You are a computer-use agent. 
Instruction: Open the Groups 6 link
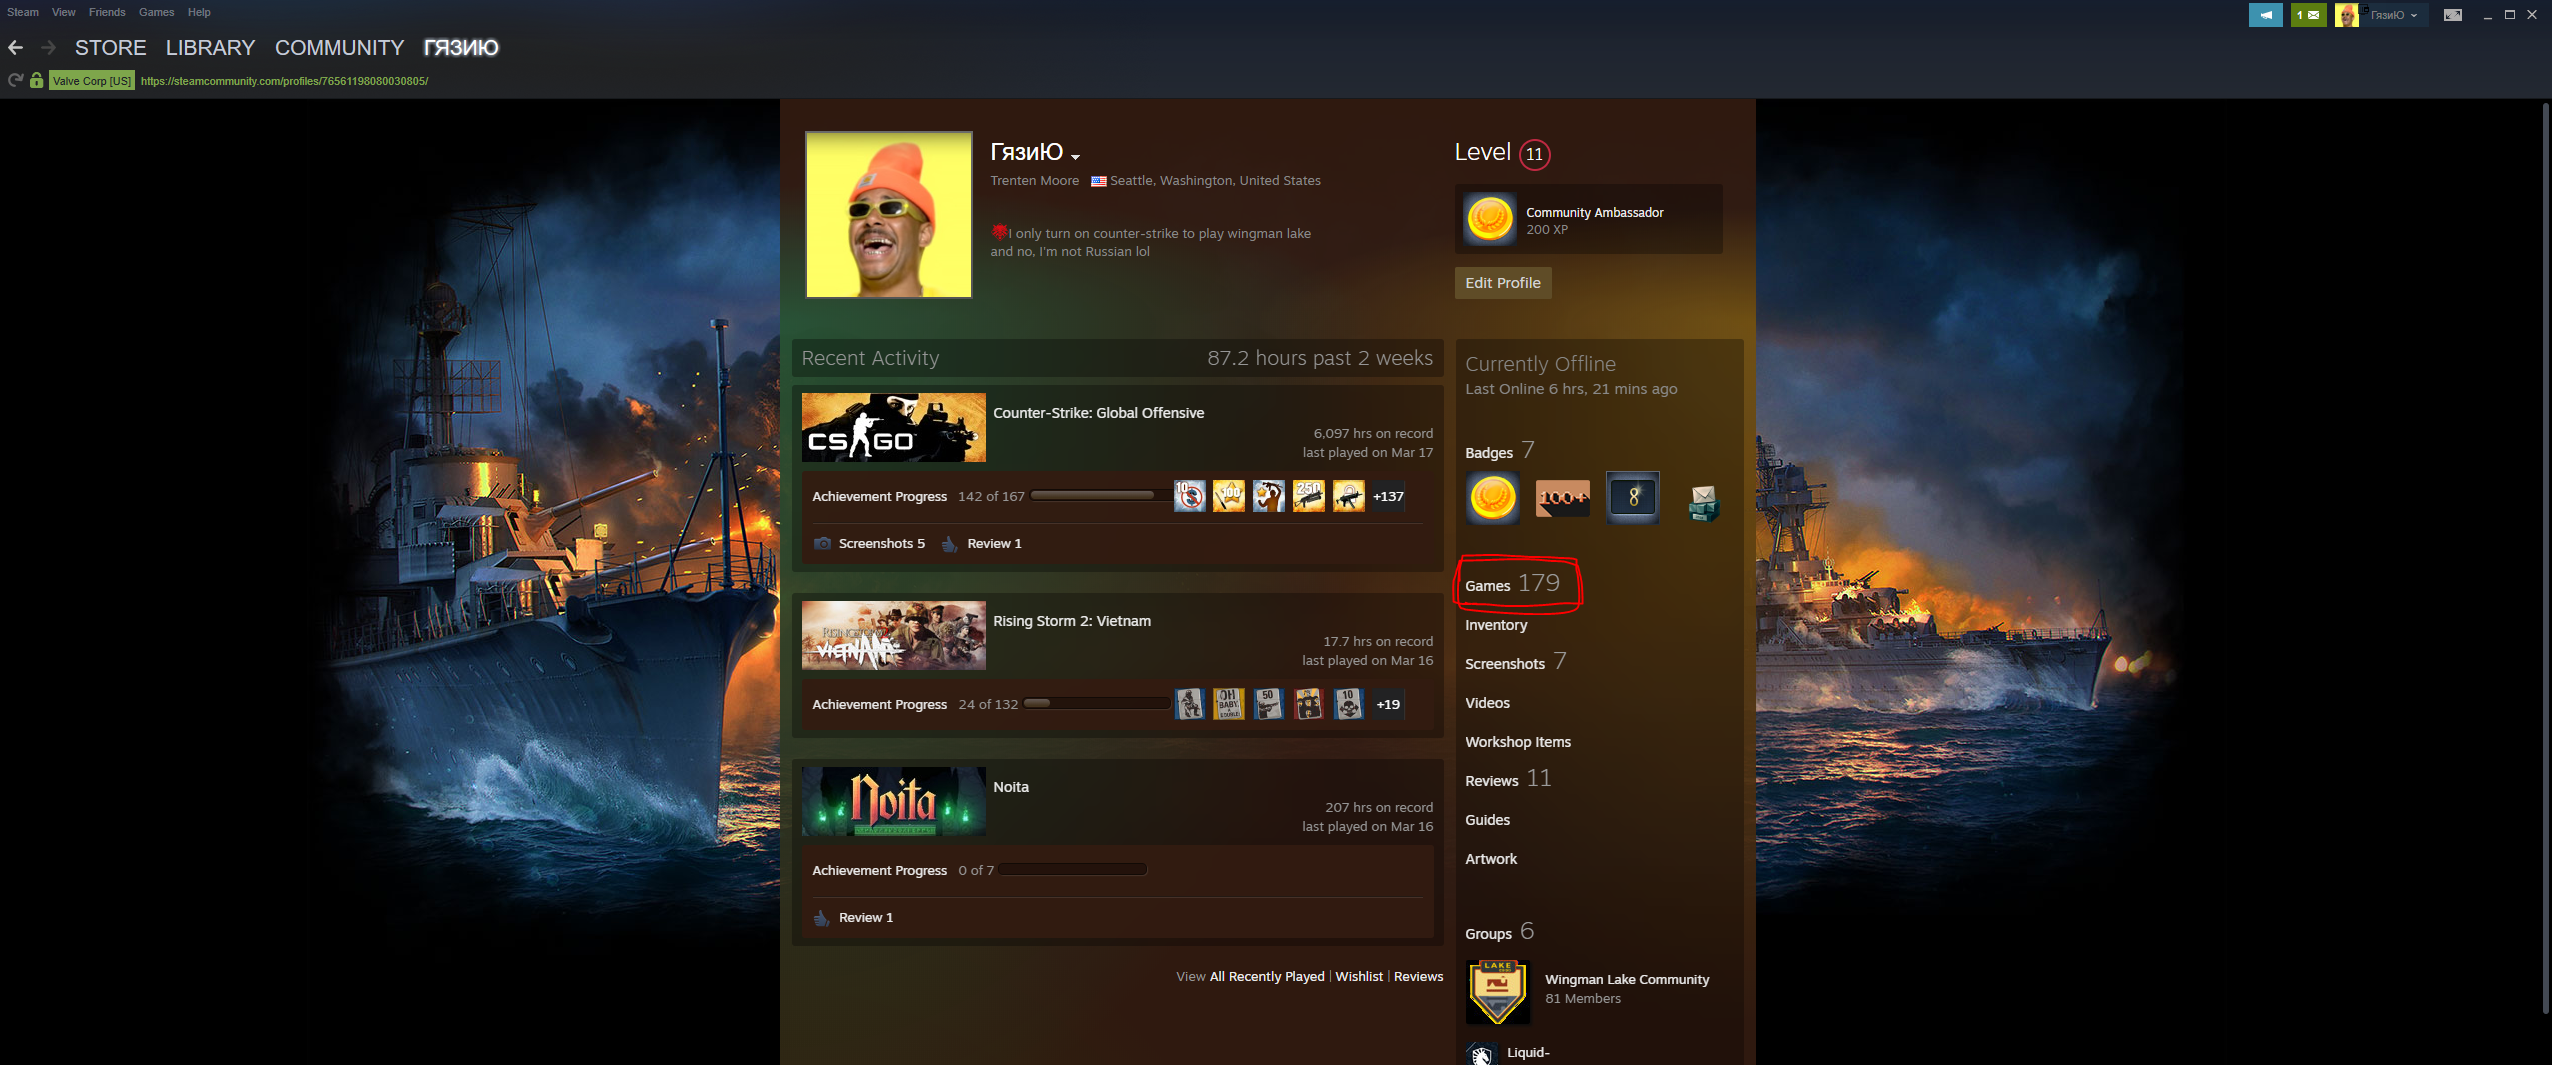click(1500, 932)
